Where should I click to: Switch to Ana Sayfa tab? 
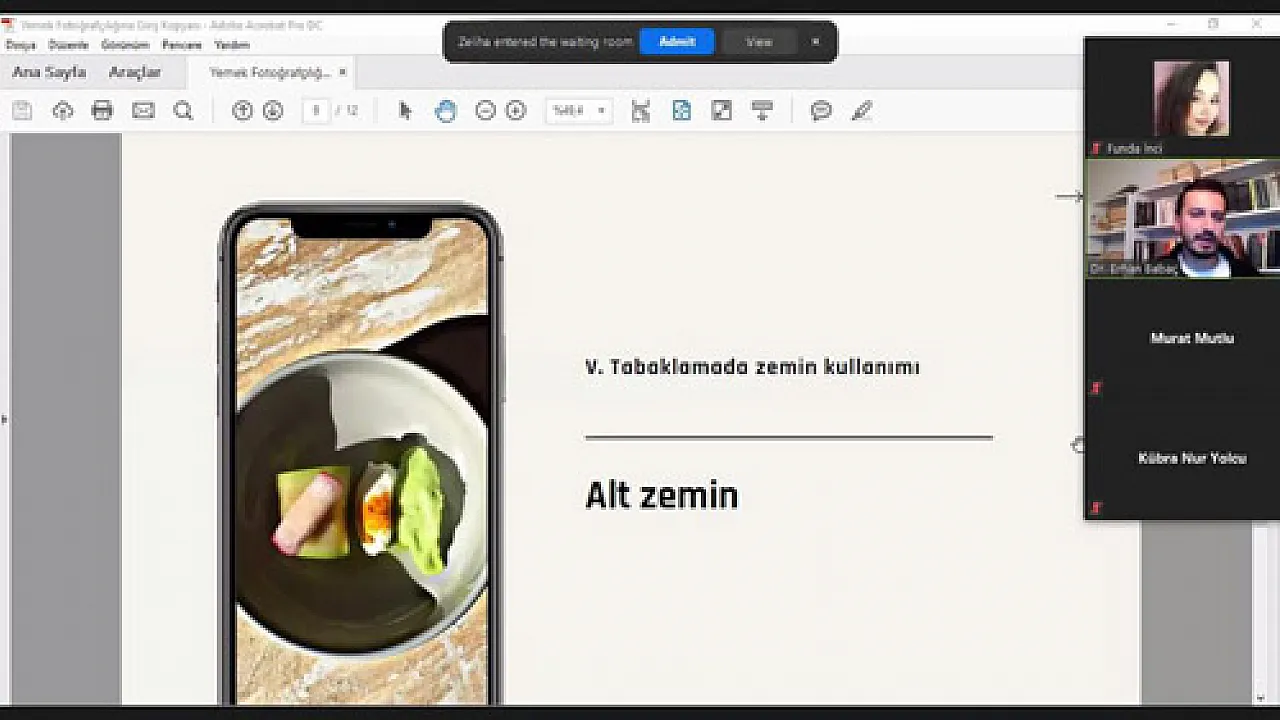(49, 72)
